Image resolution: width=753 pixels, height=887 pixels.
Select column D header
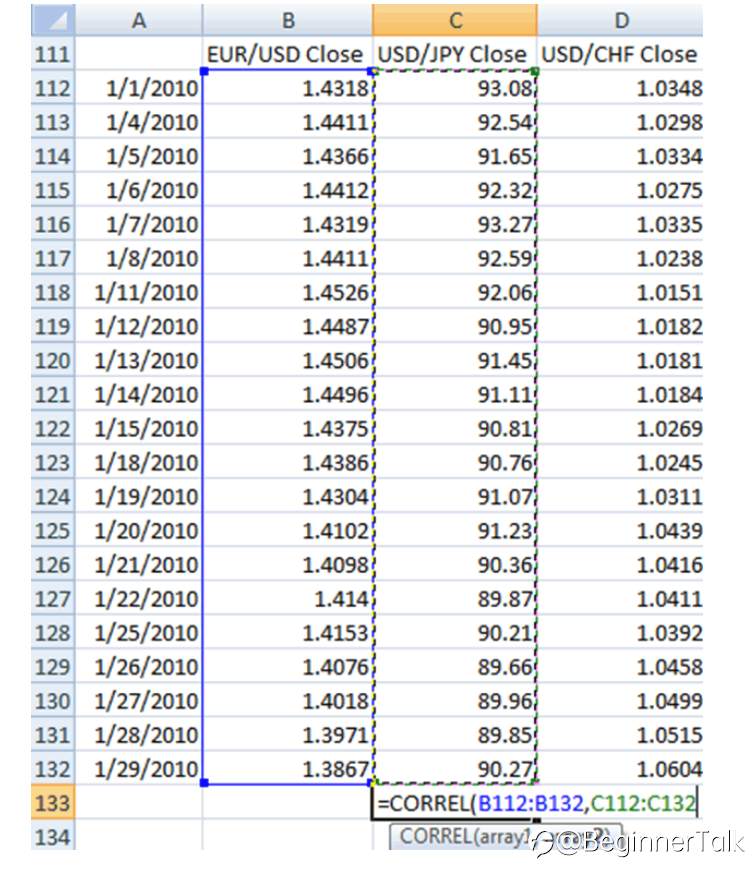point(620,20)
